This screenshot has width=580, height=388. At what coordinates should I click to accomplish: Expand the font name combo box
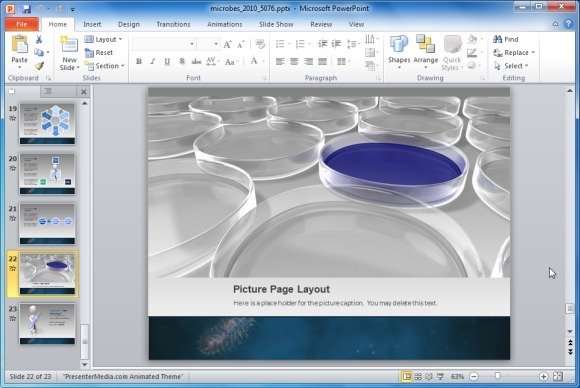point(192,44)
